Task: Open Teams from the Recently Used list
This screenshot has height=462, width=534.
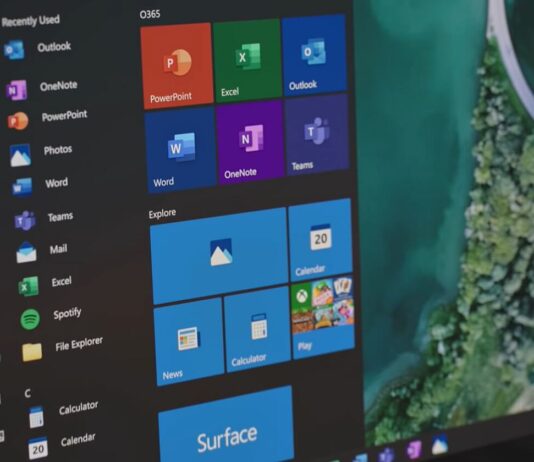Action: coord(44,219)
